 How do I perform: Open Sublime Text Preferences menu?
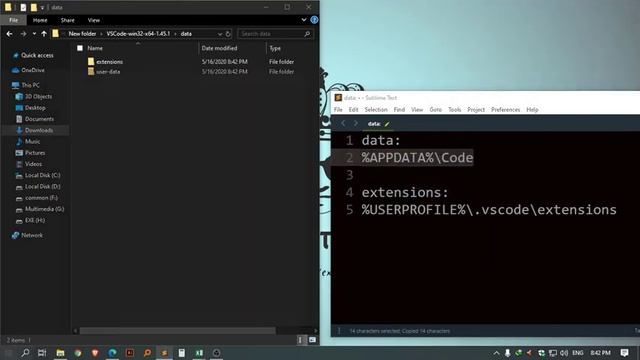(505, 110)
